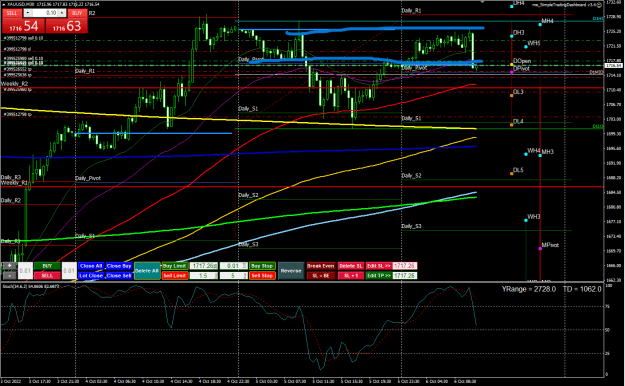Click the SL = BE button

[320, 276]
